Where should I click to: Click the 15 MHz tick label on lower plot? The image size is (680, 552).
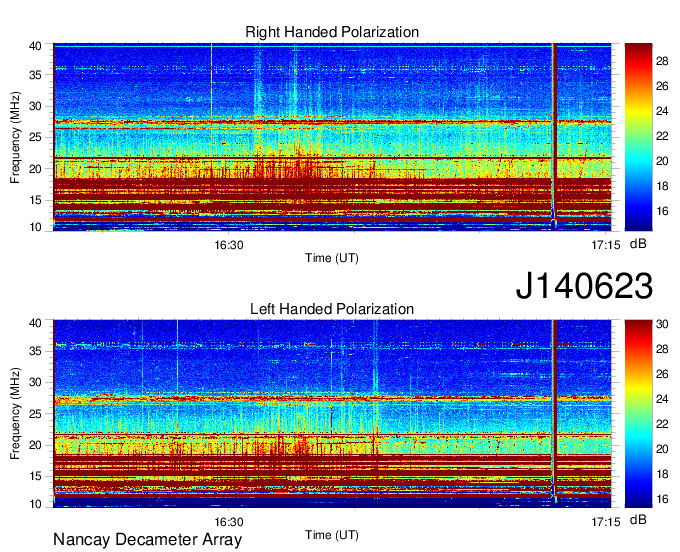tap(35, 477)
